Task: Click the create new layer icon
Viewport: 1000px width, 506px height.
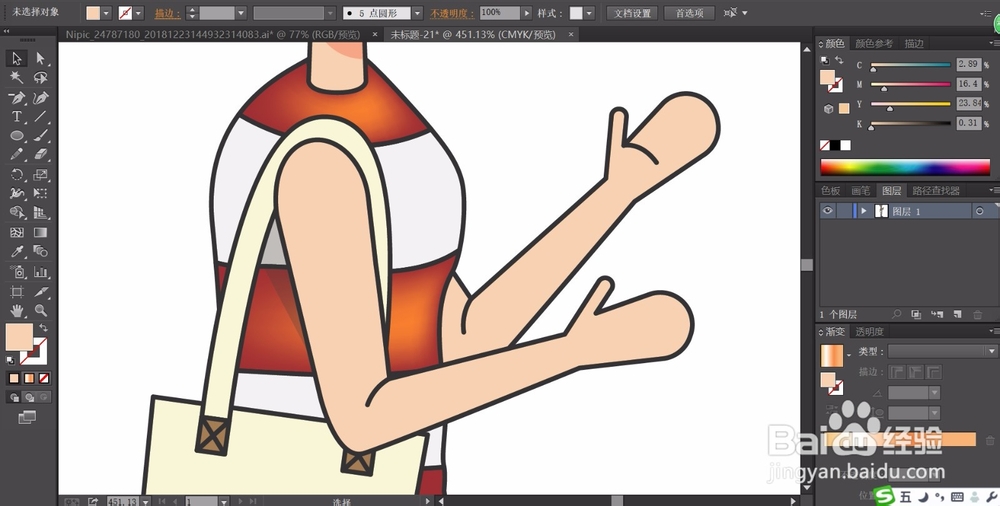Action: click(957, 315)
